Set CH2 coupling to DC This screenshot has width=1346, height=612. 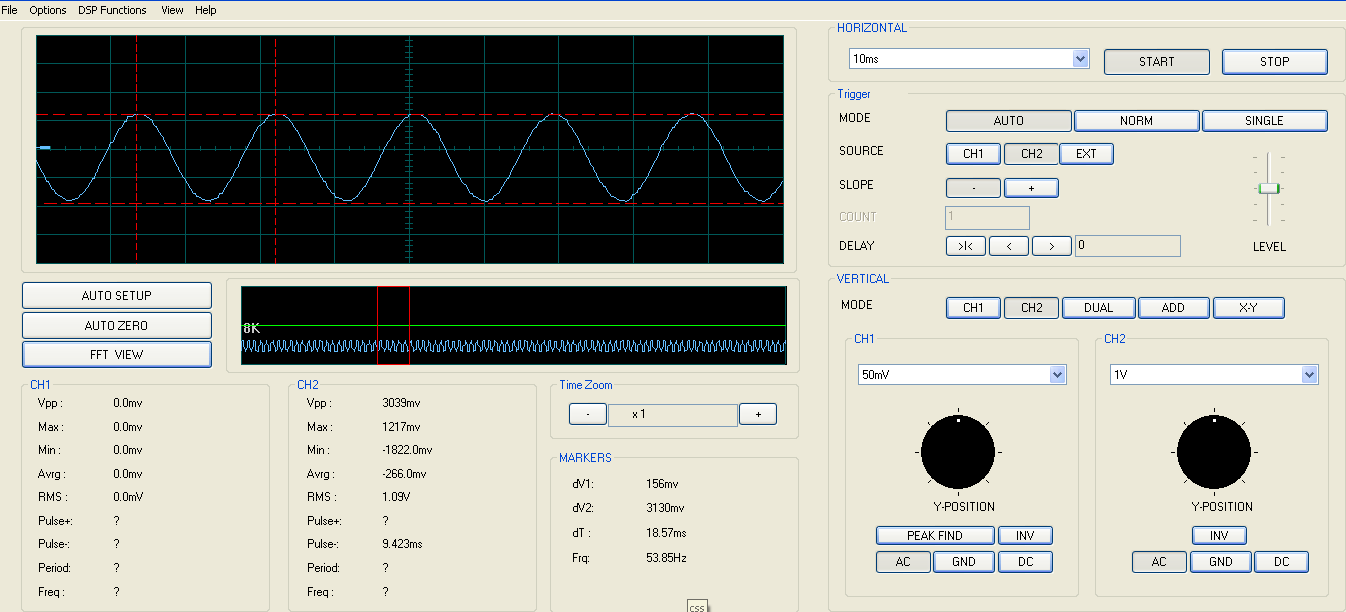1282,562
